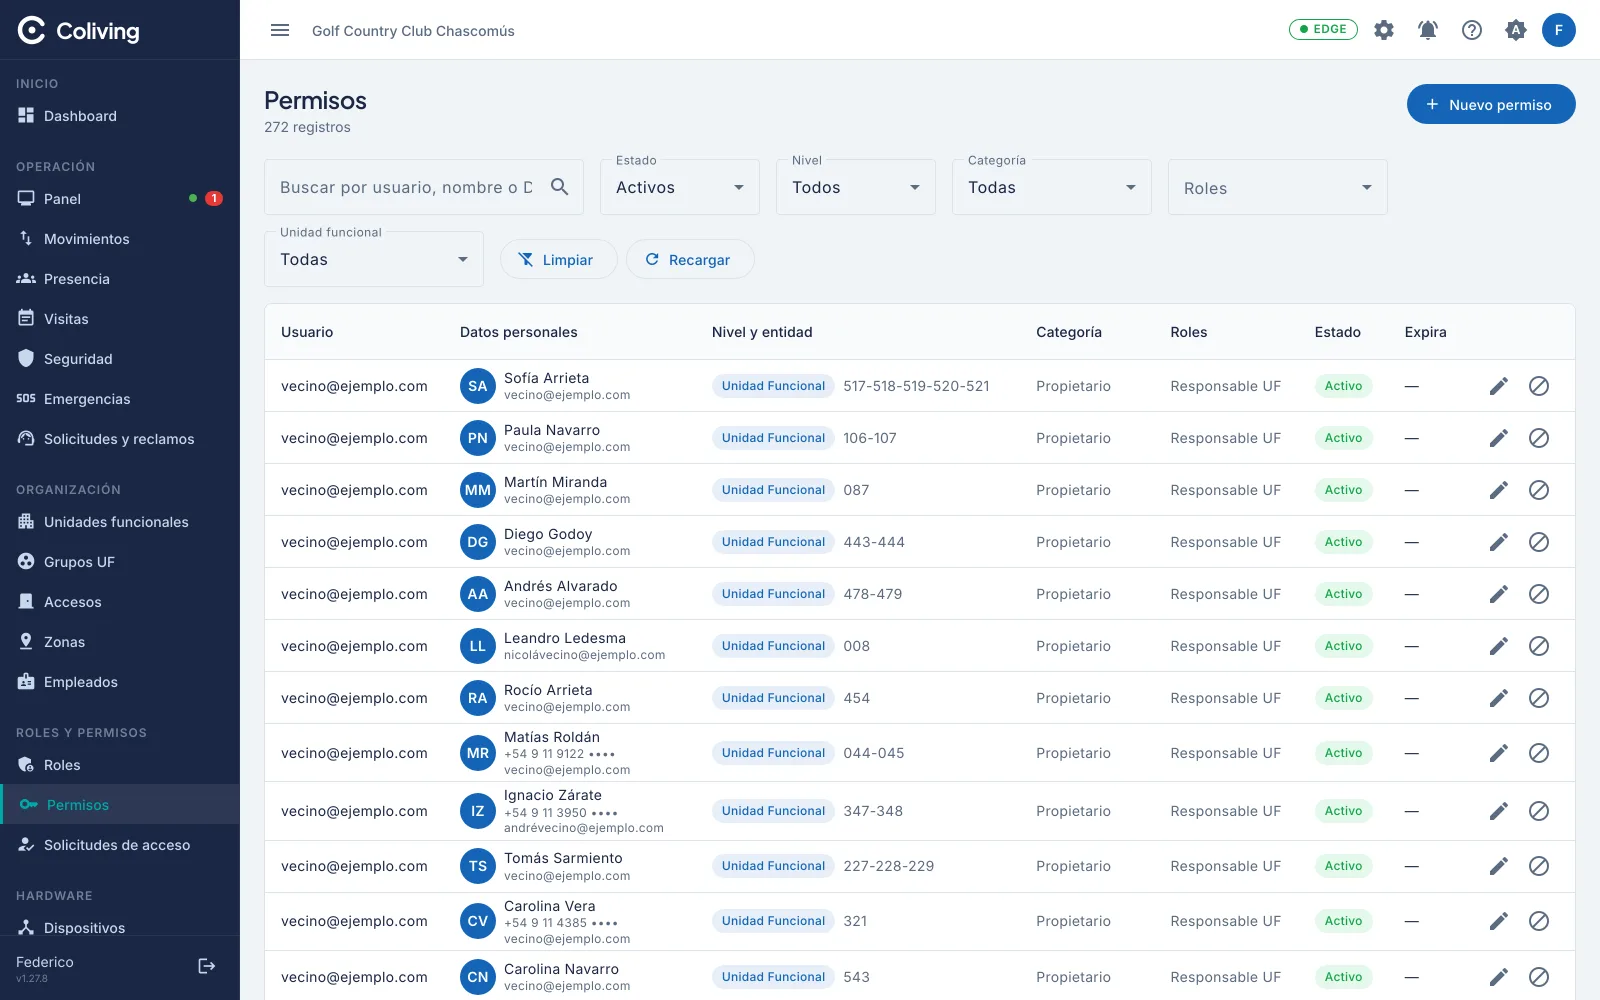Edit Leandro Ledesma permission pencil icon

tap(1498, 646)
